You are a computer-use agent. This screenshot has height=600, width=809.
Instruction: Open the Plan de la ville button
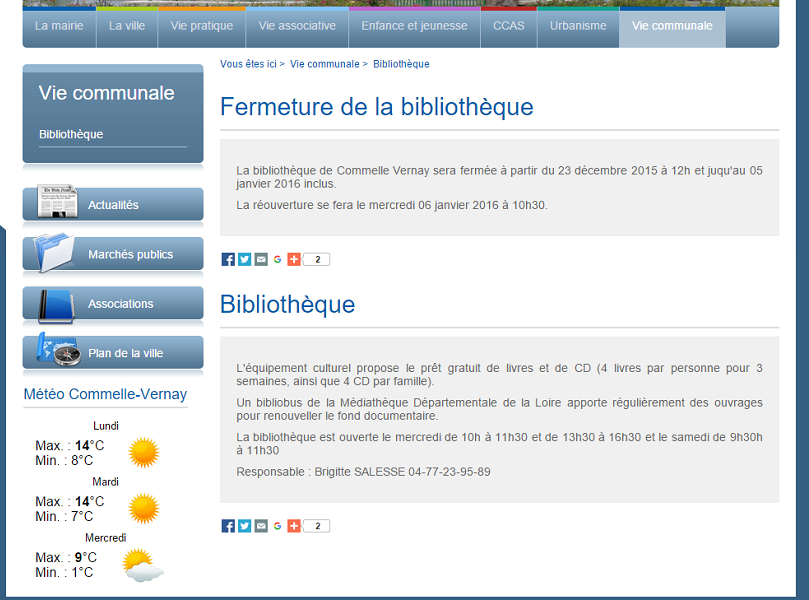tap(113, 353)
